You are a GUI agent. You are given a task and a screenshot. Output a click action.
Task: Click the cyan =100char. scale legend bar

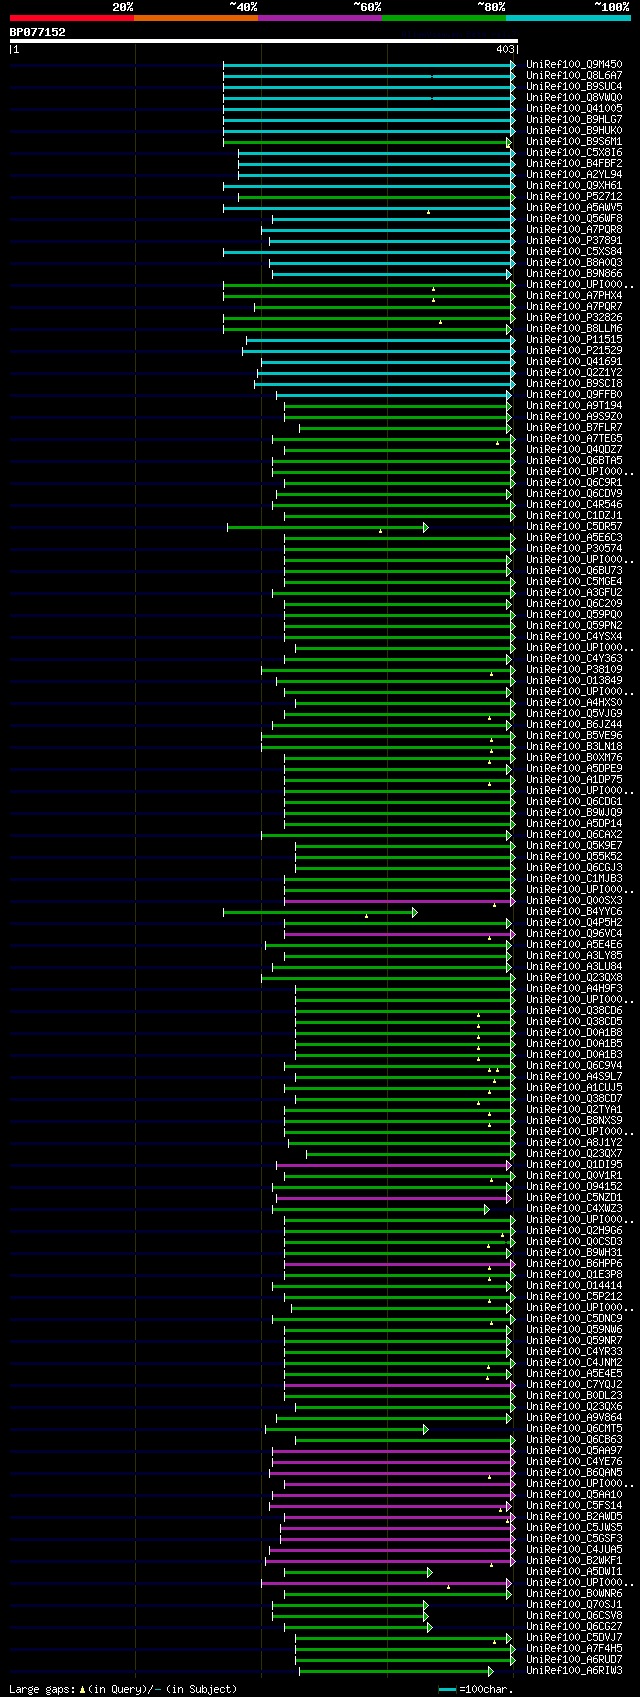(448, 1690)
